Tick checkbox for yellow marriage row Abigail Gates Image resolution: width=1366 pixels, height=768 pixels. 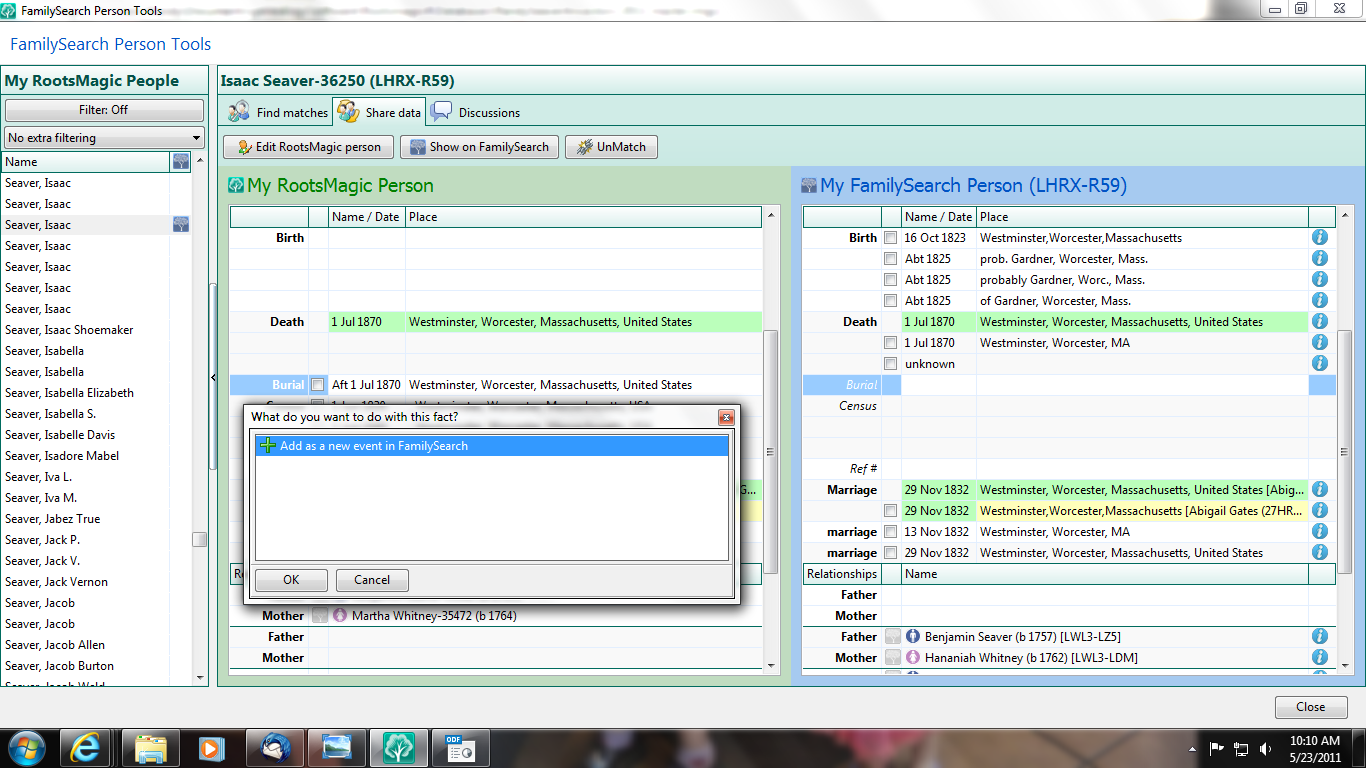click(x=890, y=511)
